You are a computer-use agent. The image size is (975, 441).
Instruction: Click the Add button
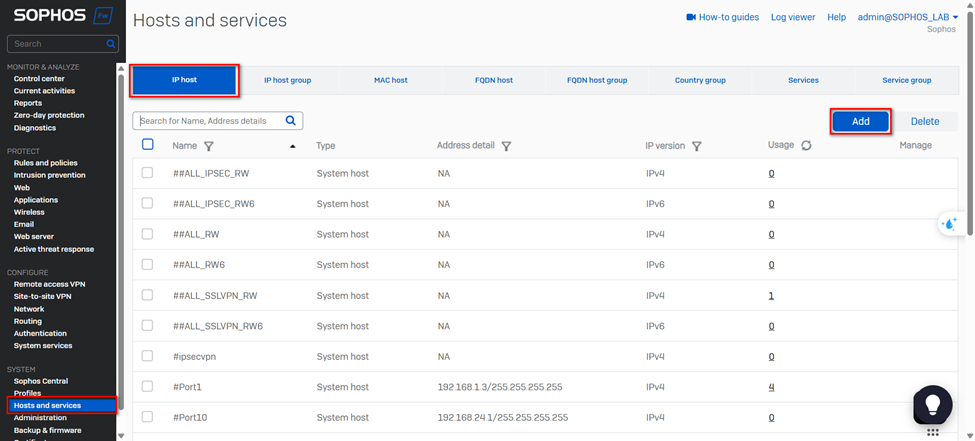[860, 121]
